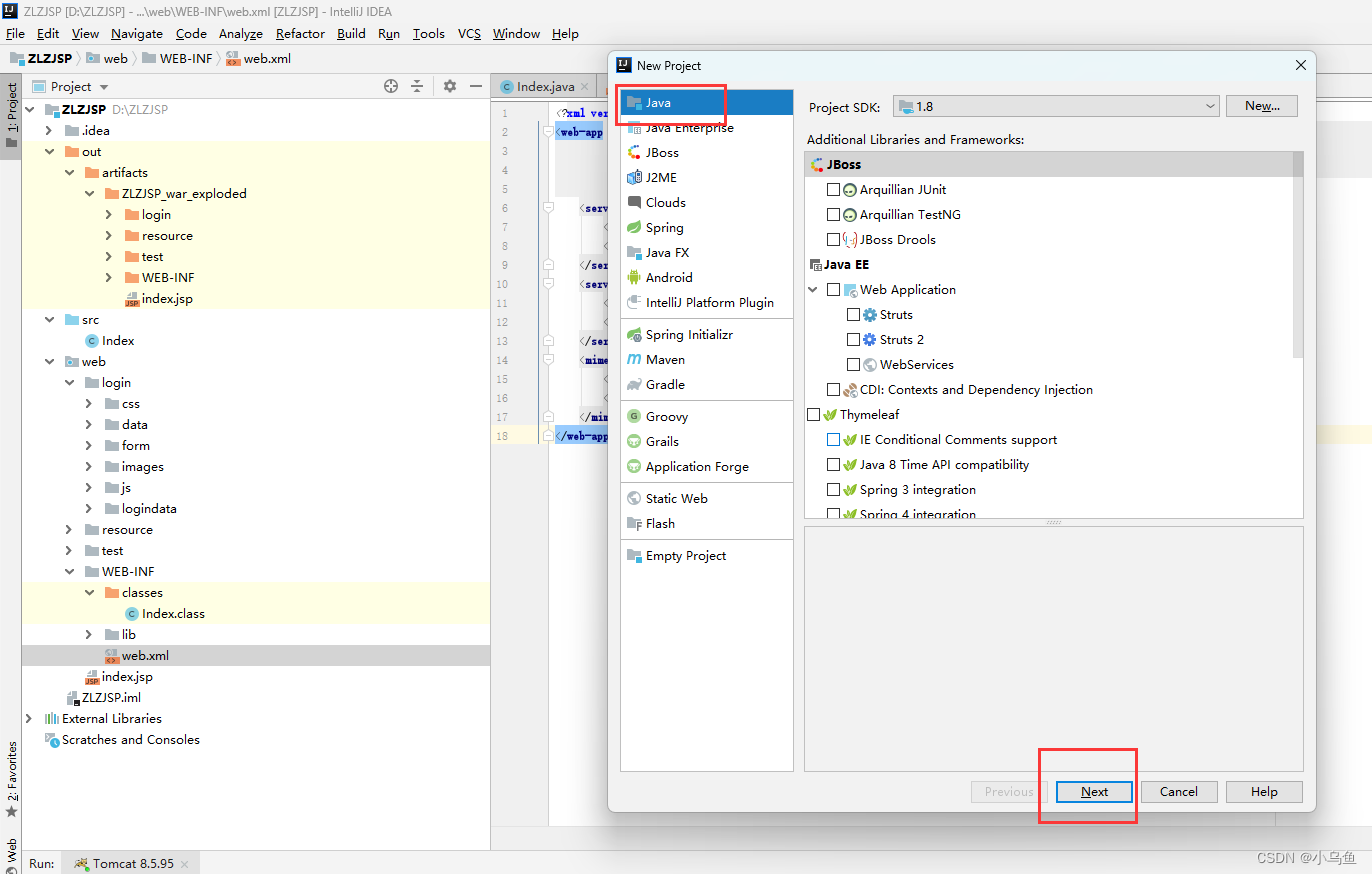This screenshot has height=874, width=1372.
Task: Collapse the out folder
Action: click(49, 152)
